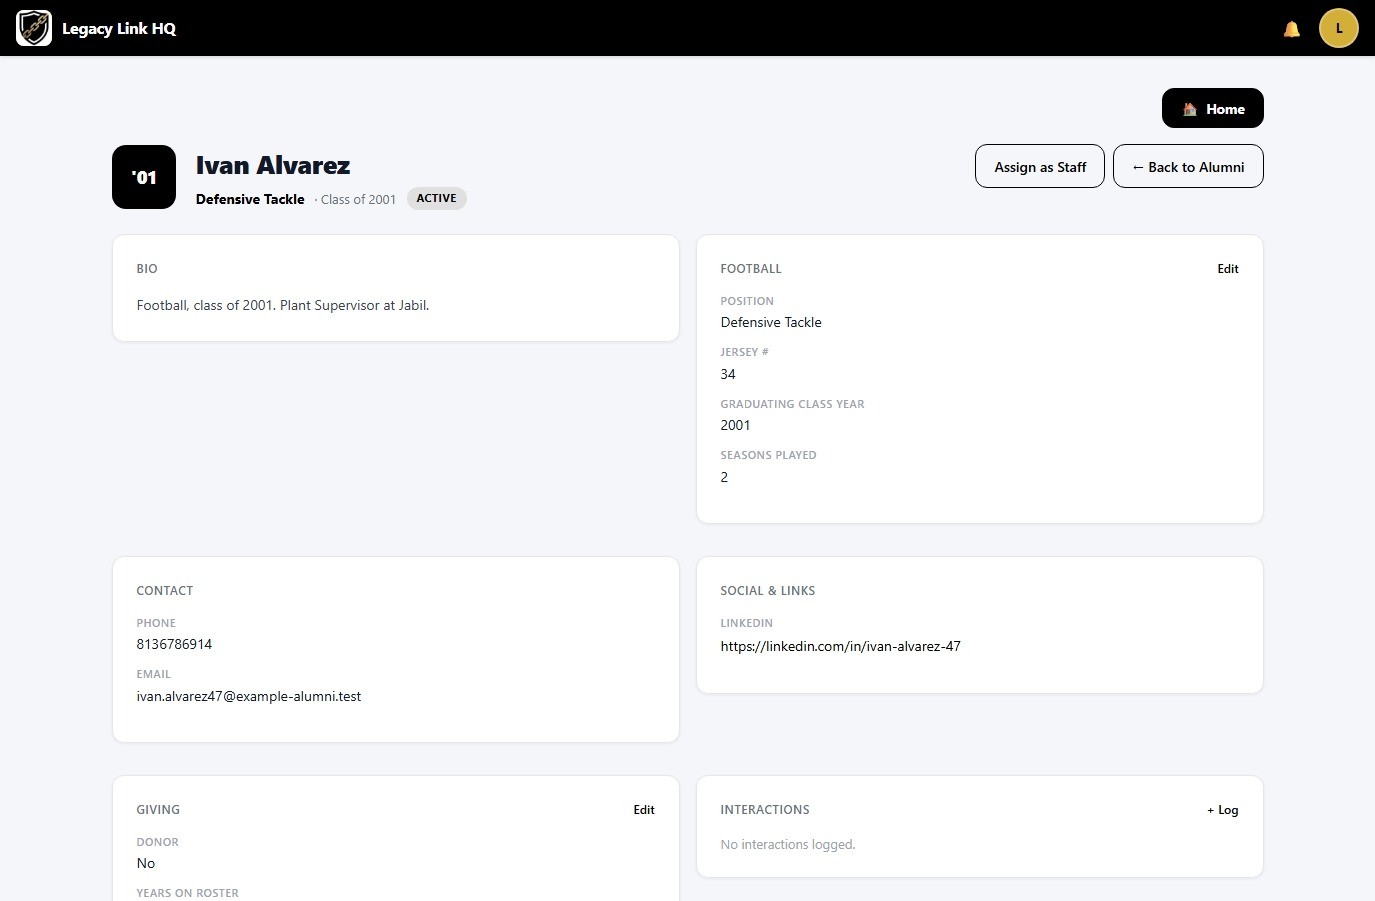
Task: Click the Ivan Alvarez name heading
Action: pyautogui.click(x=273, y=165)
